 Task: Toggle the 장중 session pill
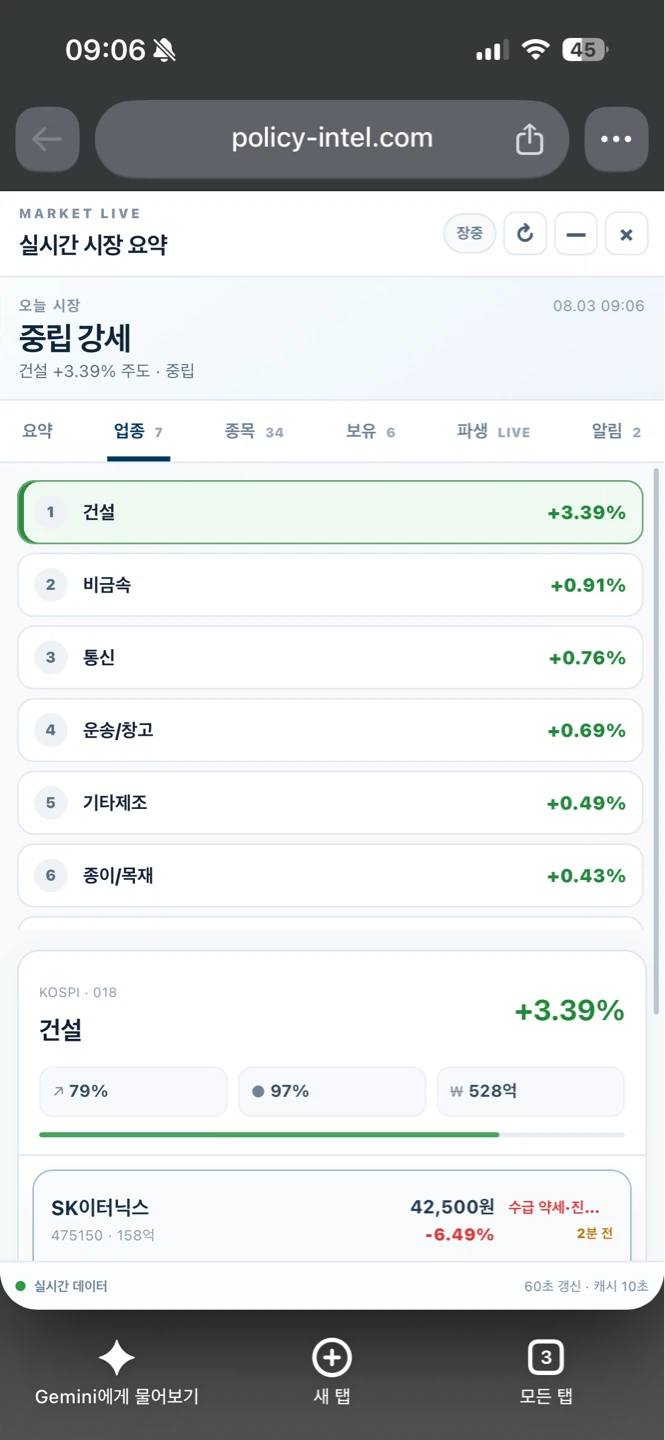(470, 233)
